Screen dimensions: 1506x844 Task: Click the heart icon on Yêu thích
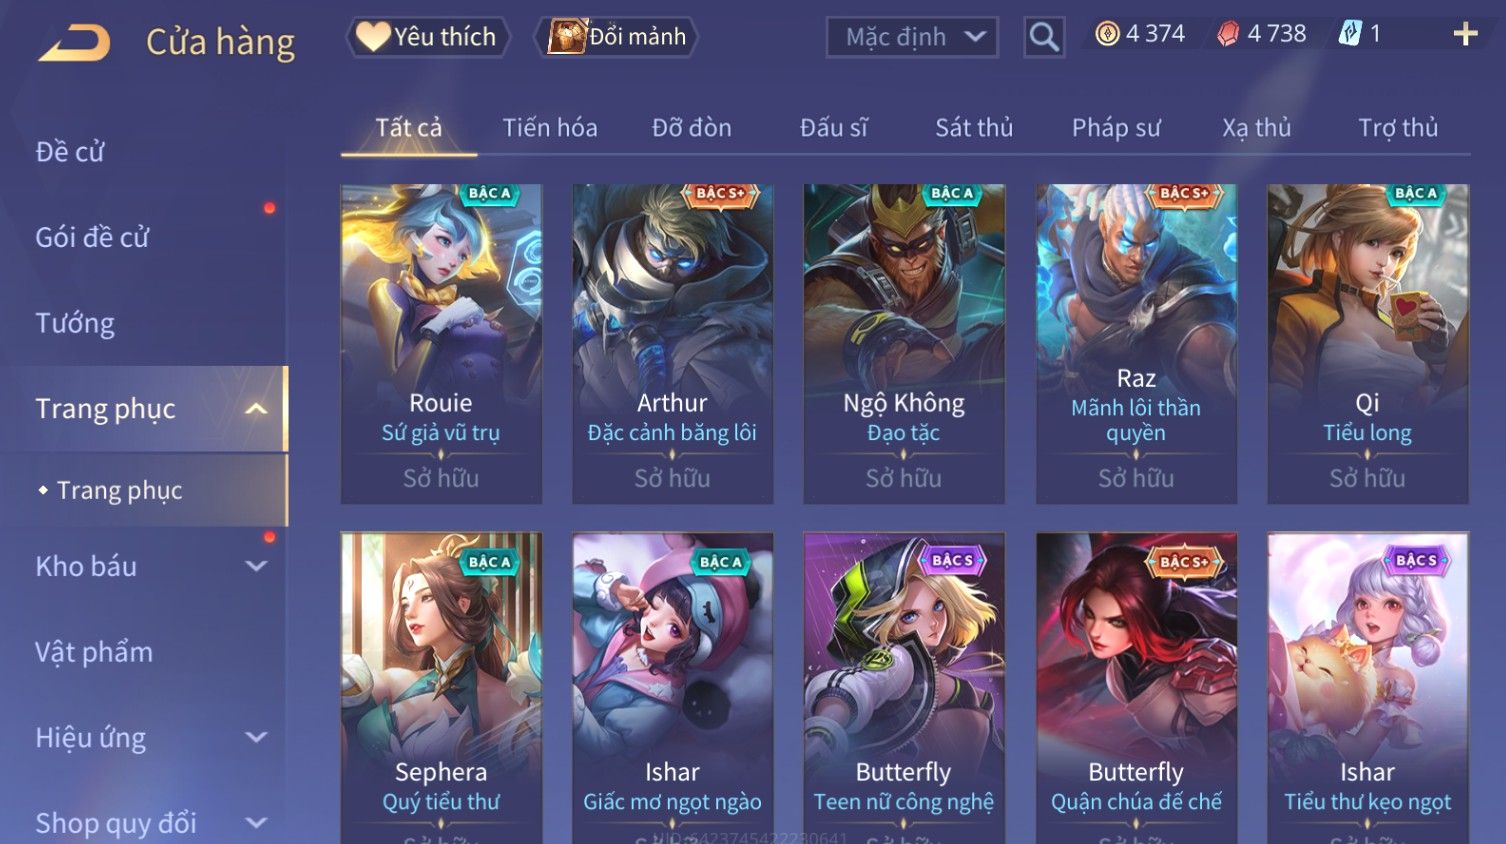tap(373, 37)
